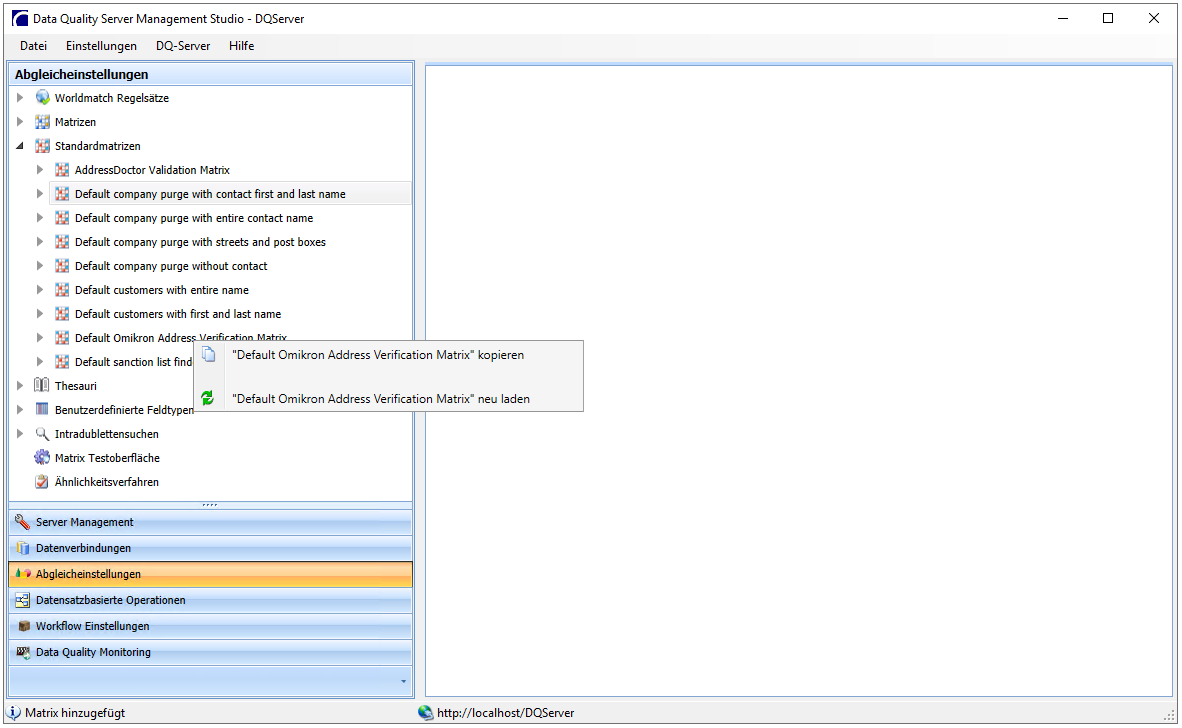Click the Abgleicheinstellungen panel header
Viewport: 1182px width, 728px height.
click(x=210, y=74)
